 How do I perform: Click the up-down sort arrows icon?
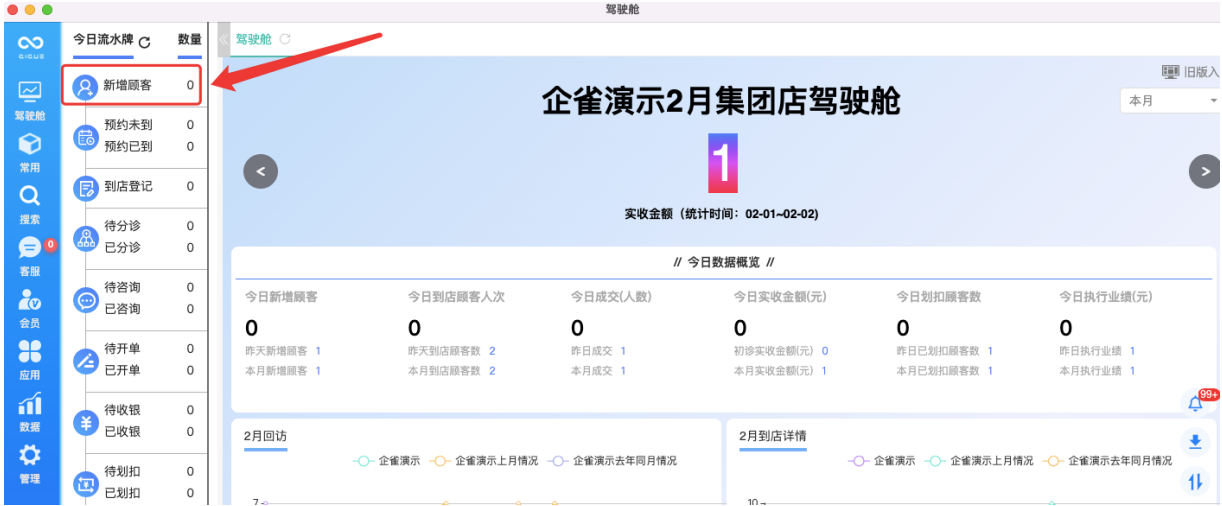pos(1195,481)
